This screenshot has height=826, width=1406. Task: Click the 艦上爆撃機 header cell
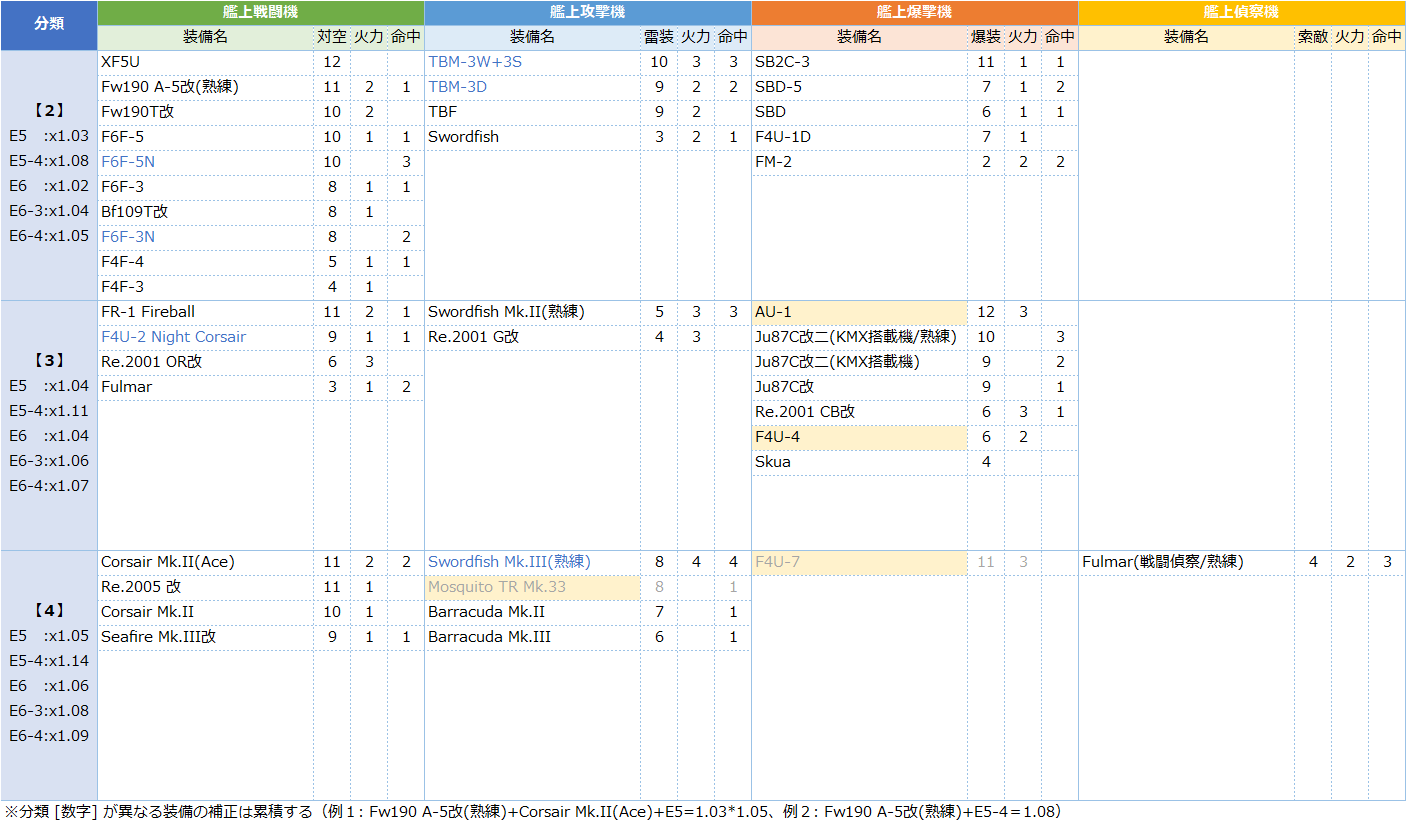915,13
